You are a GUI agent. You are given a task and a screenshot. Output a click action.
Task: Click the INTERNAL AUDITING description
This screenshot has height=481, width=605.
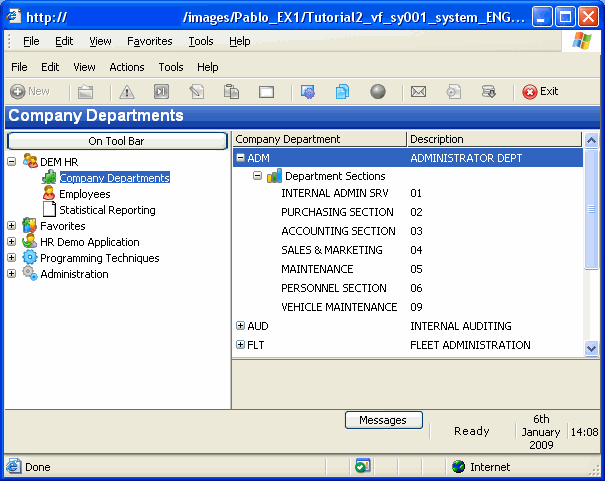[461, 326]
